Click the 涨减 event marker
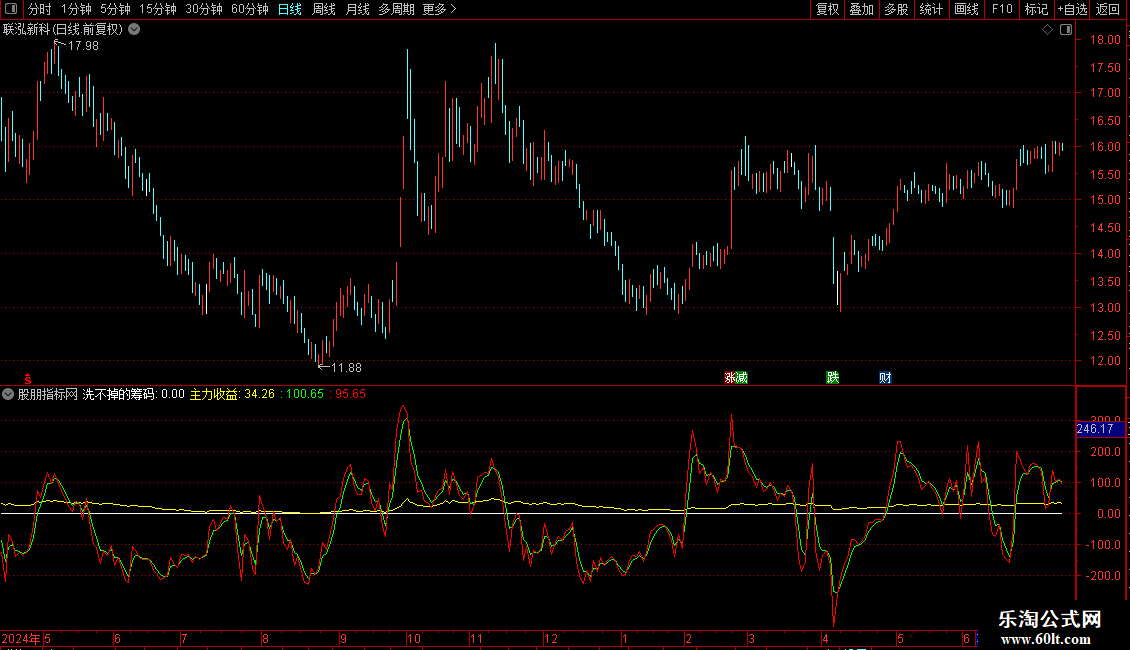This screenshot has height=650, width=1130. tap(736, 378)
